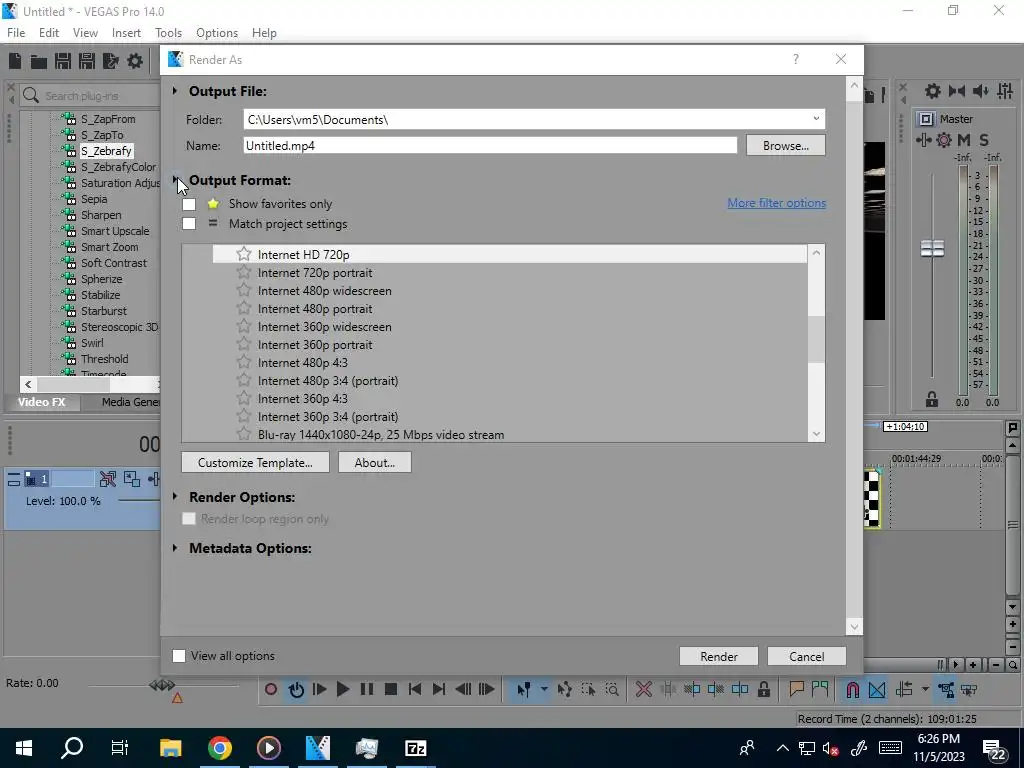Click the New project icon in main toolbar
The width and height of the screenshot is (1024, 768).
pos(15,61)
